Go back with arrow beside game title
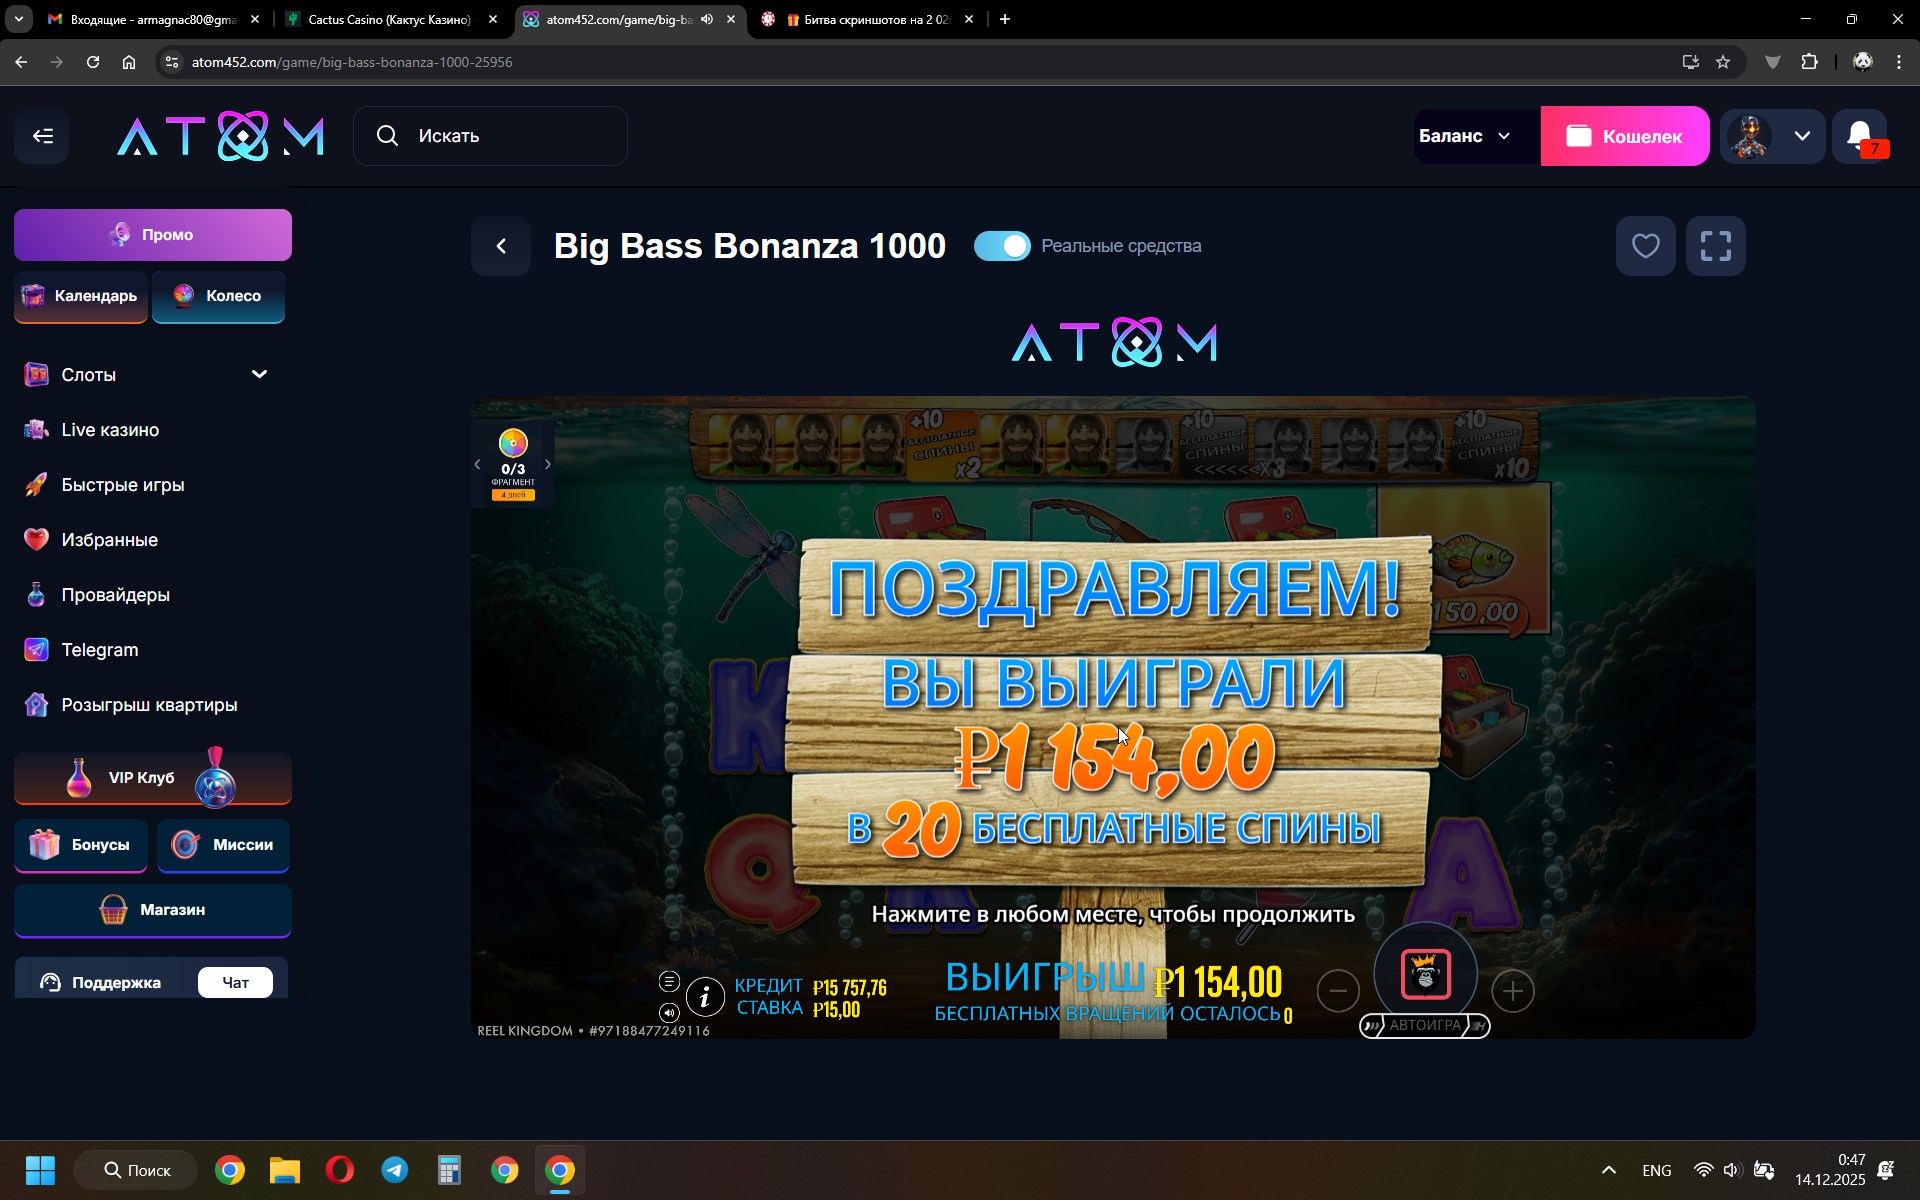Viewport: 1920px width, 1200px height. coord(502,246)
